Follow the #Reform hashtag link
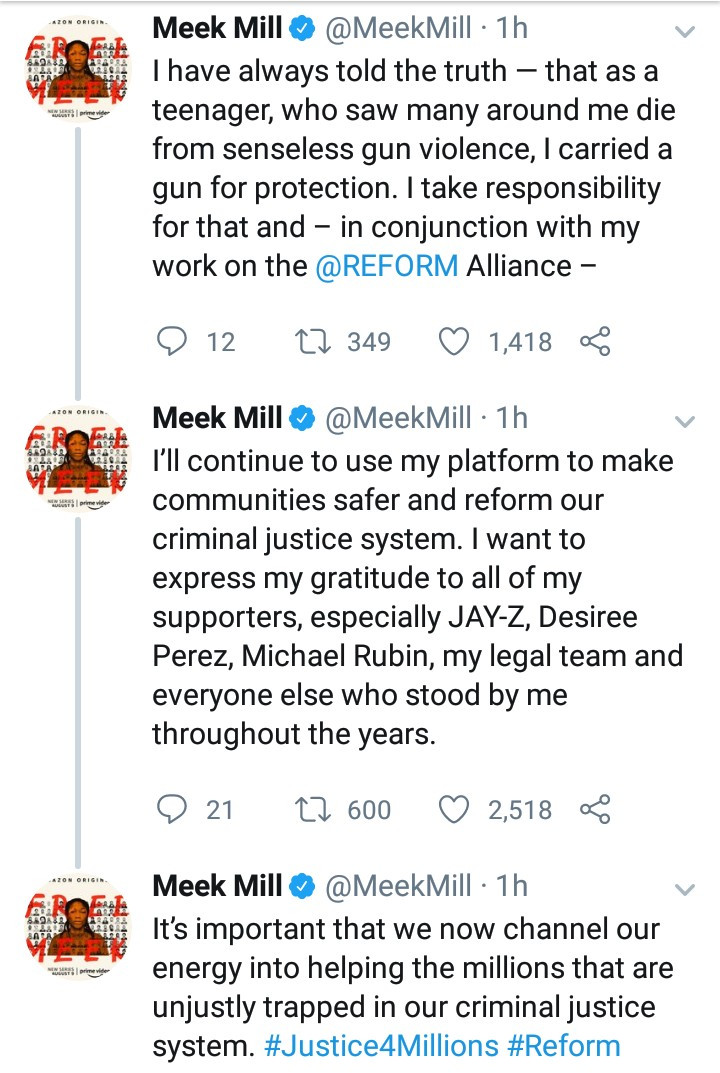Viewport: 720px width, 1073px height. pyautogui.click(x=564, y=1046)
